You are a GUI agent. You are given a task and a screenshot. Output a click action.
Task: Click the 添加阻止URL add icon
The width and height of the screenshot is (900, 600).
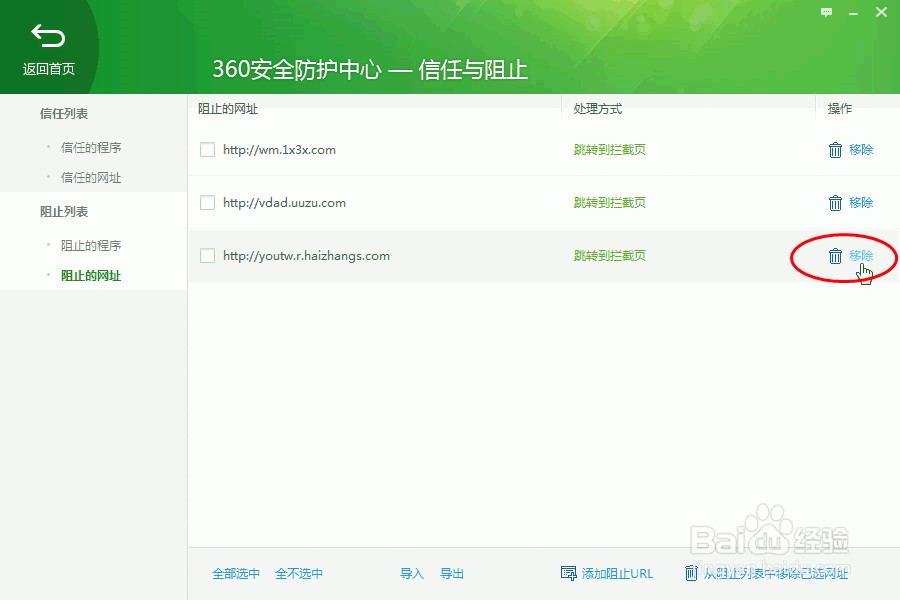point(568,573)
